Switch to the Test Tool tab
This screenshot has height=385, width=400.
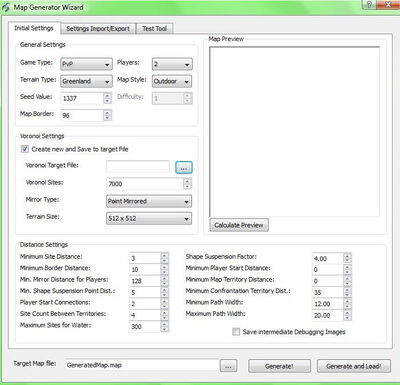point(154,29)
